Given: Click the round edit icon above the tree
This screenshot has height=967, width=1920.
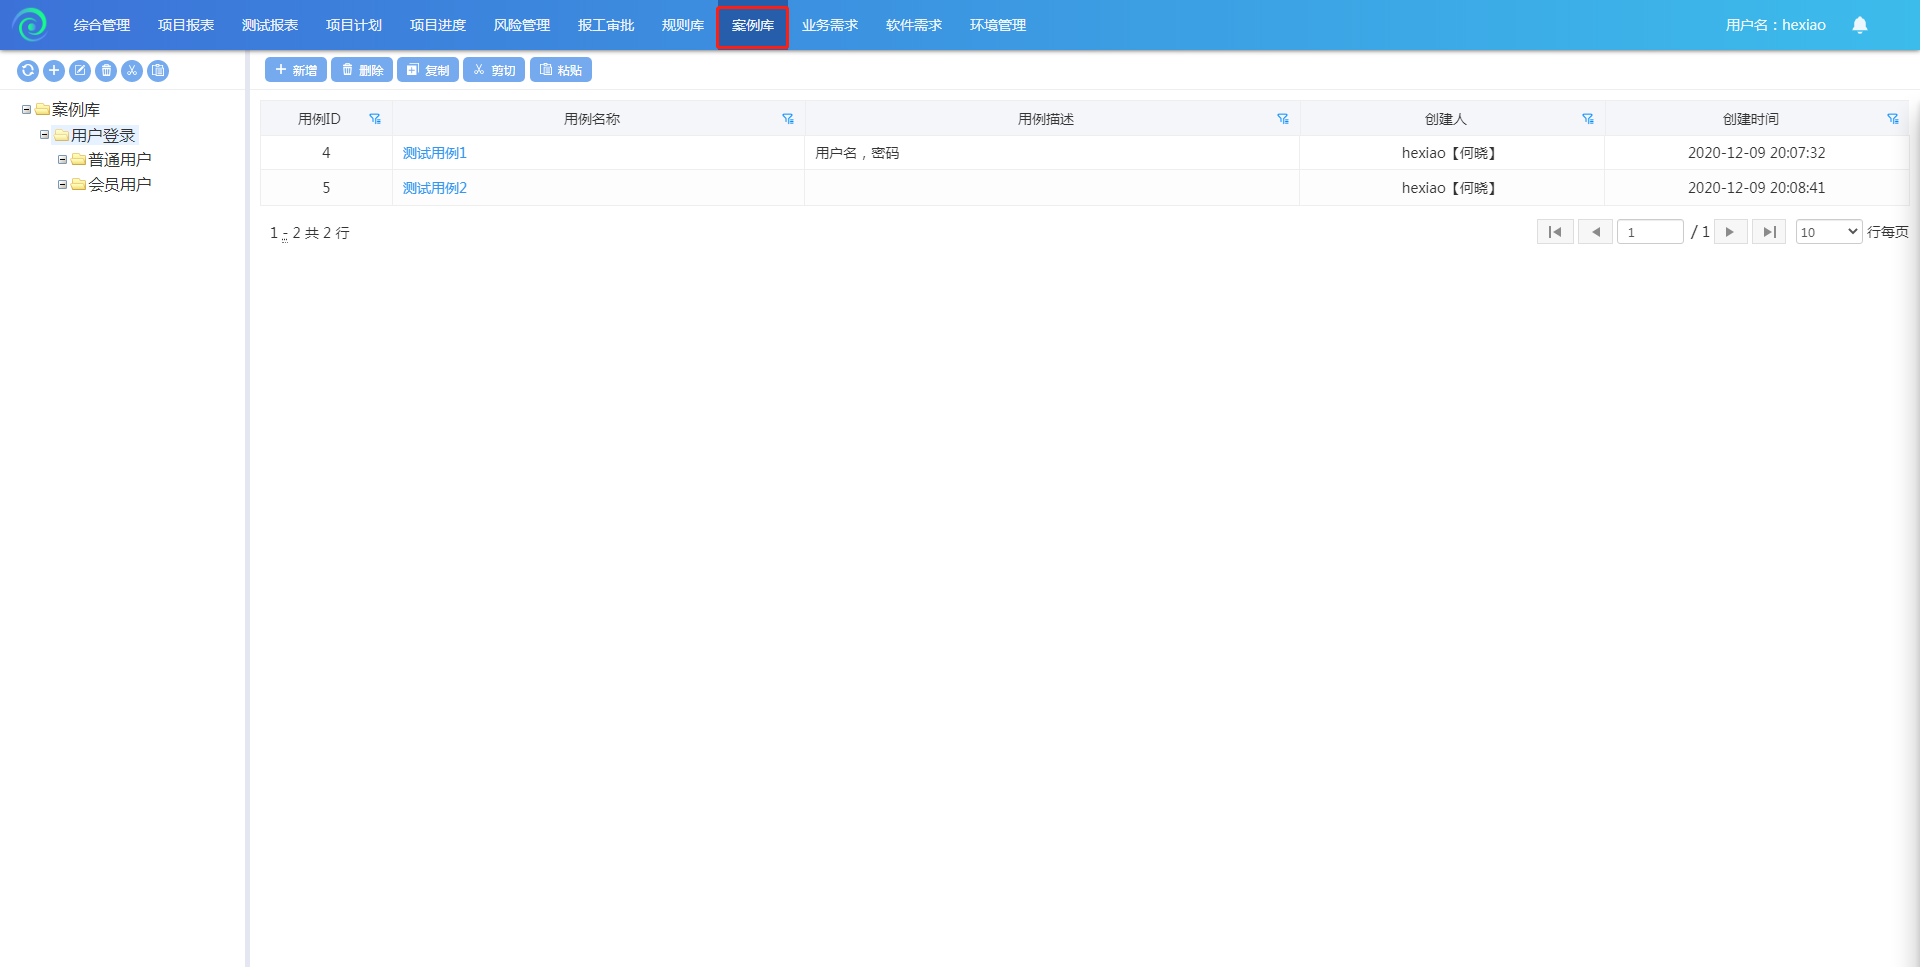Looking at the screenshot, I should (80, 71).
